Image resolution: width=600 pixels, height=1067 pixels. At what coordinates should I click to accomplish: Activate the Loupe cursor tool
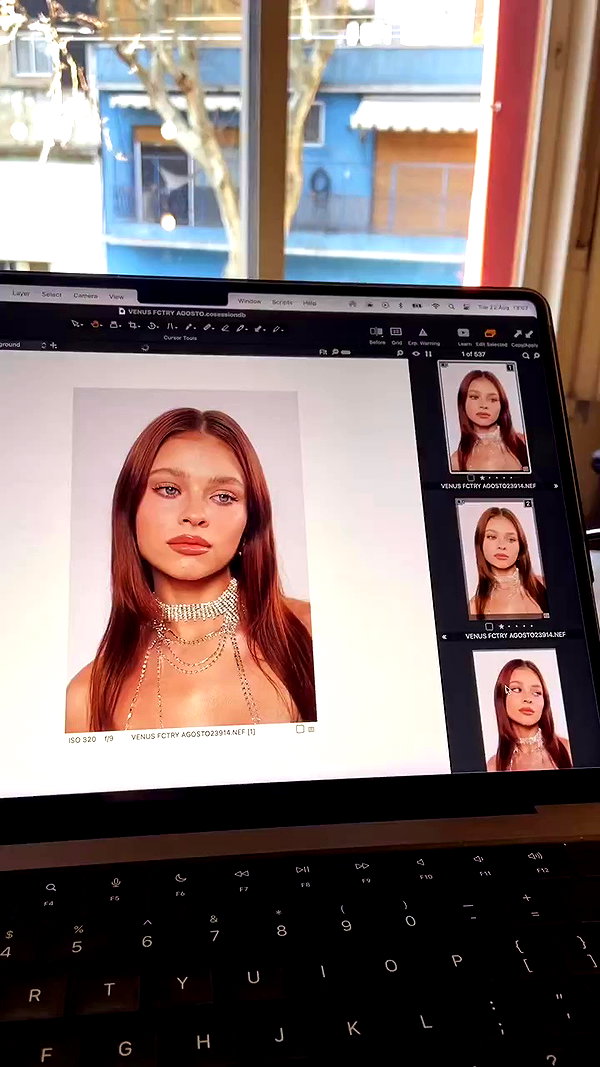pyautogui.click(x=114, y=325)
